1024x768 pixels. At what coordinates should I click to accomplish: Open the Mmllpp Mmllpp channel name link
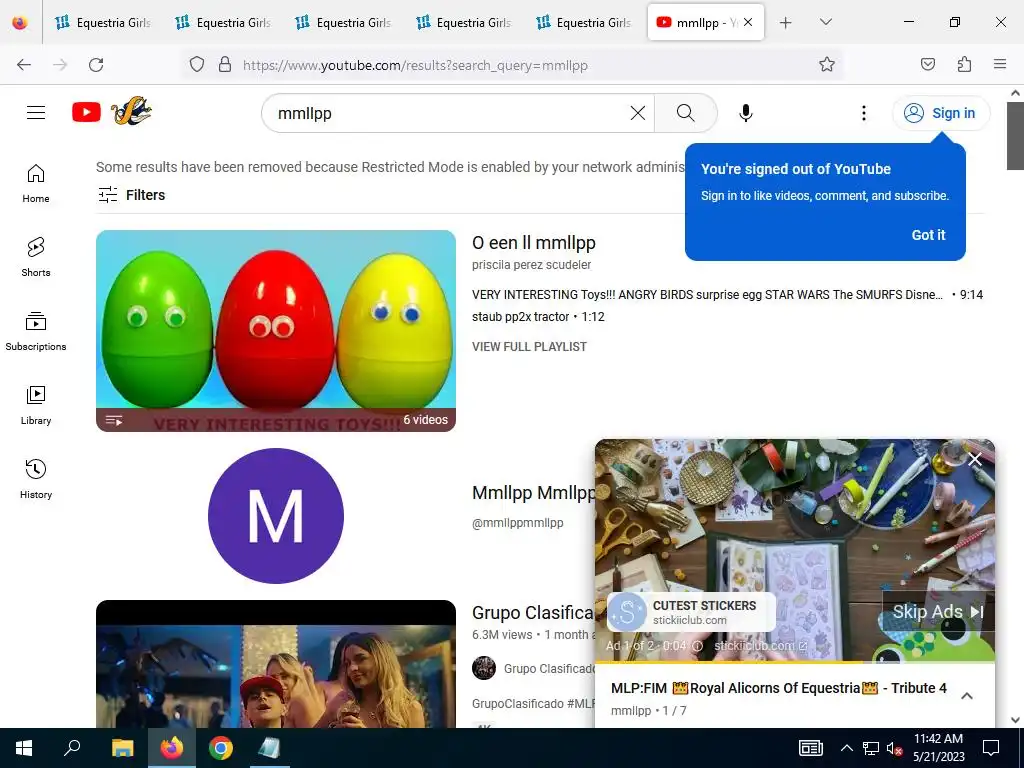coord(533,493)
